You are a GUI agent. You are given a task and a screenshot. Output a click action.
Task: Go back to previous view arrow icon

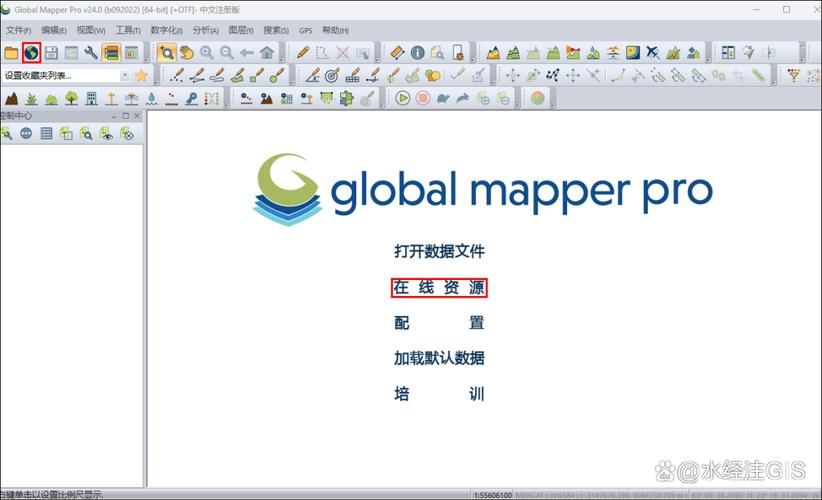click(246, 52)
